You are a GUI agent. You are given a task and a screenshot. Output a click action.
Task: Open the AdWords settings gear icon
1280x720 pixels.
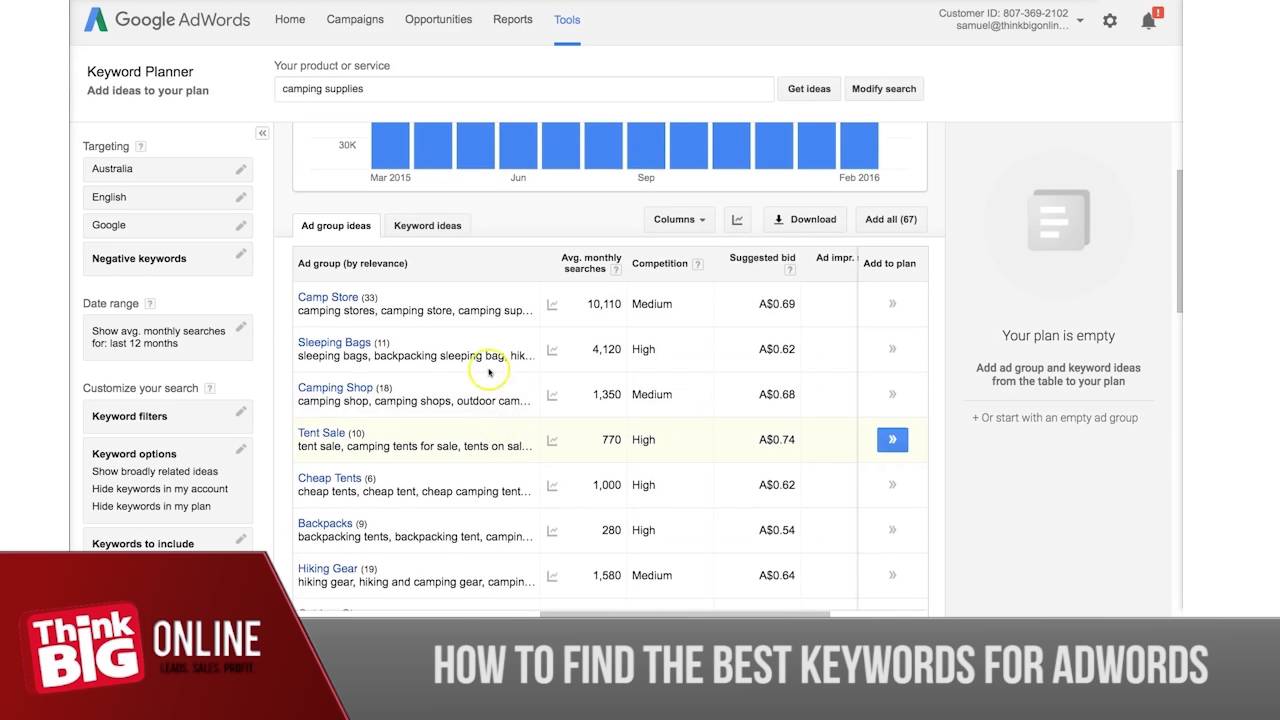tap(1110, 20)
